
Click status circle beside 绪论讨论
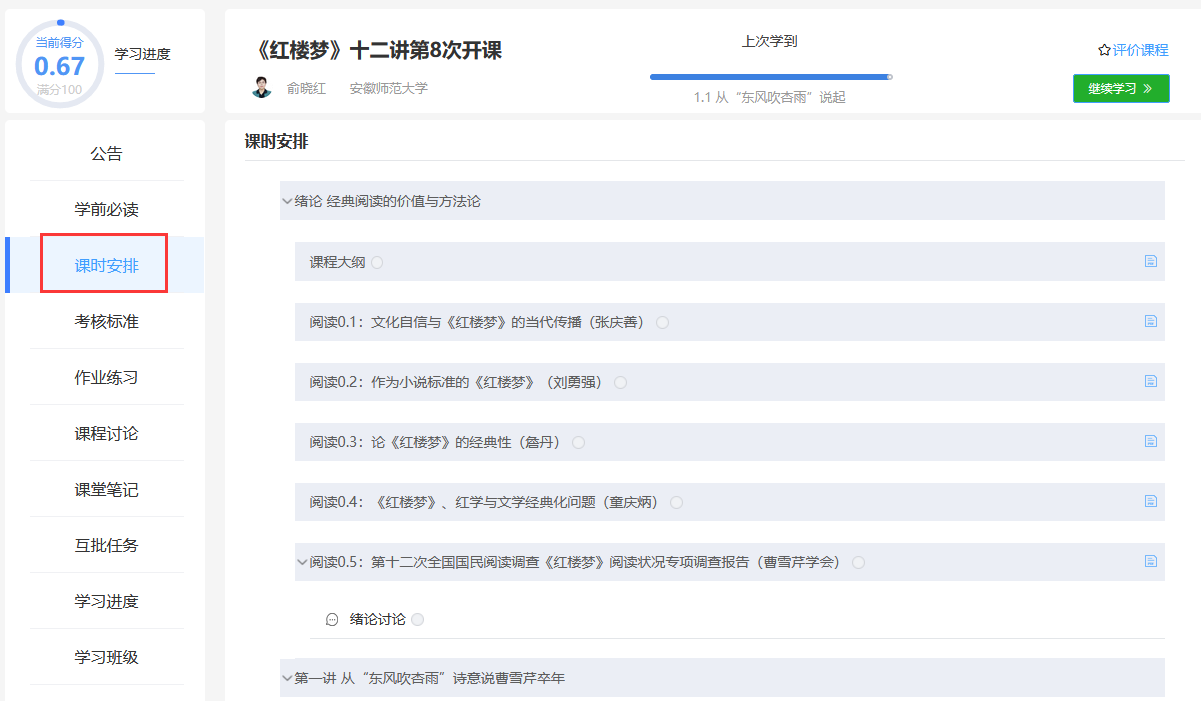tap(417, 620)
